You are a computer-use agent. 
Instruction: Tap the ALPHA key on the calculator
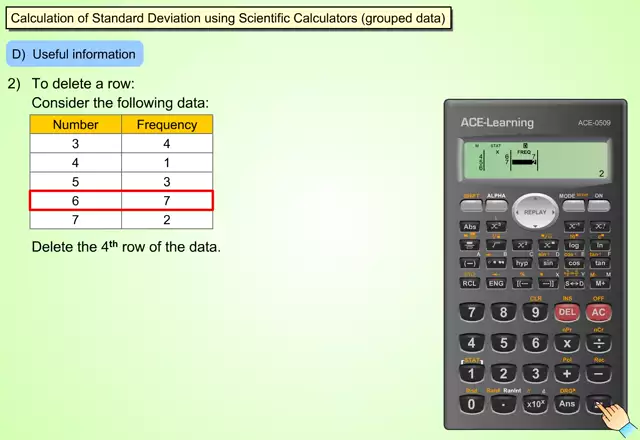point(496,205)
